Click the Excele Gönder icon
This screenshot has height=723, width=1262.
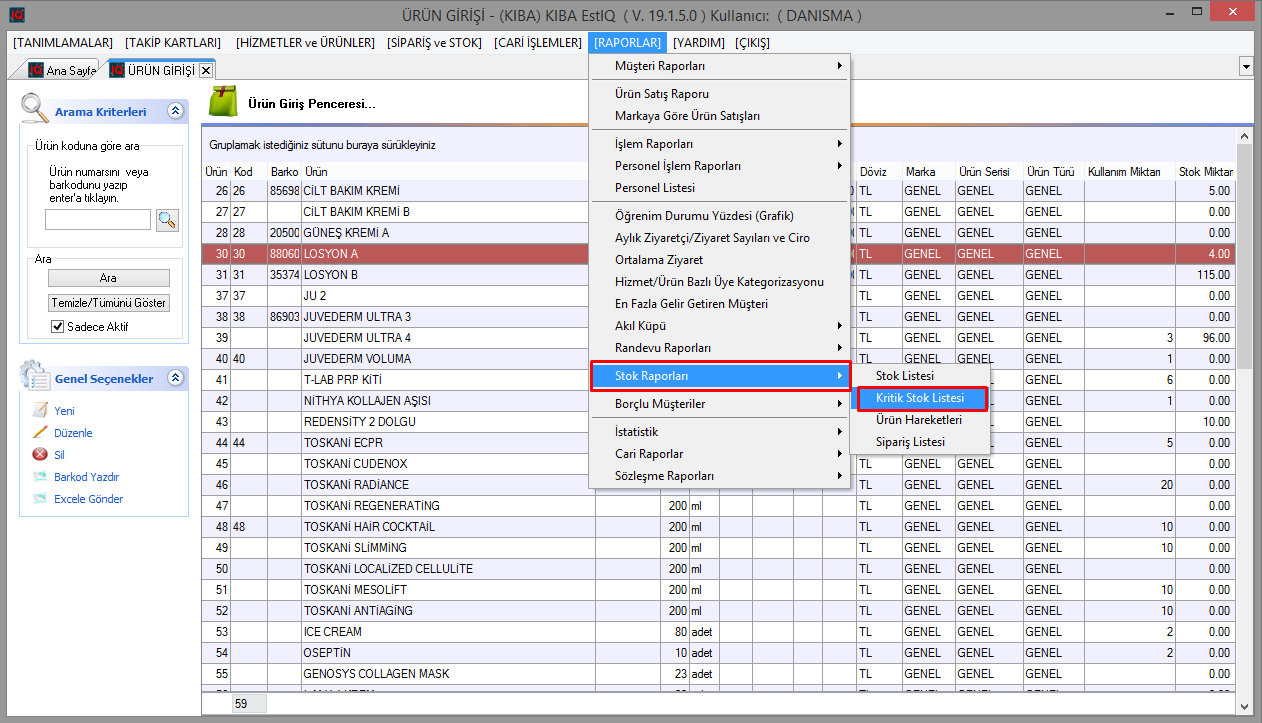pos(40,499)
